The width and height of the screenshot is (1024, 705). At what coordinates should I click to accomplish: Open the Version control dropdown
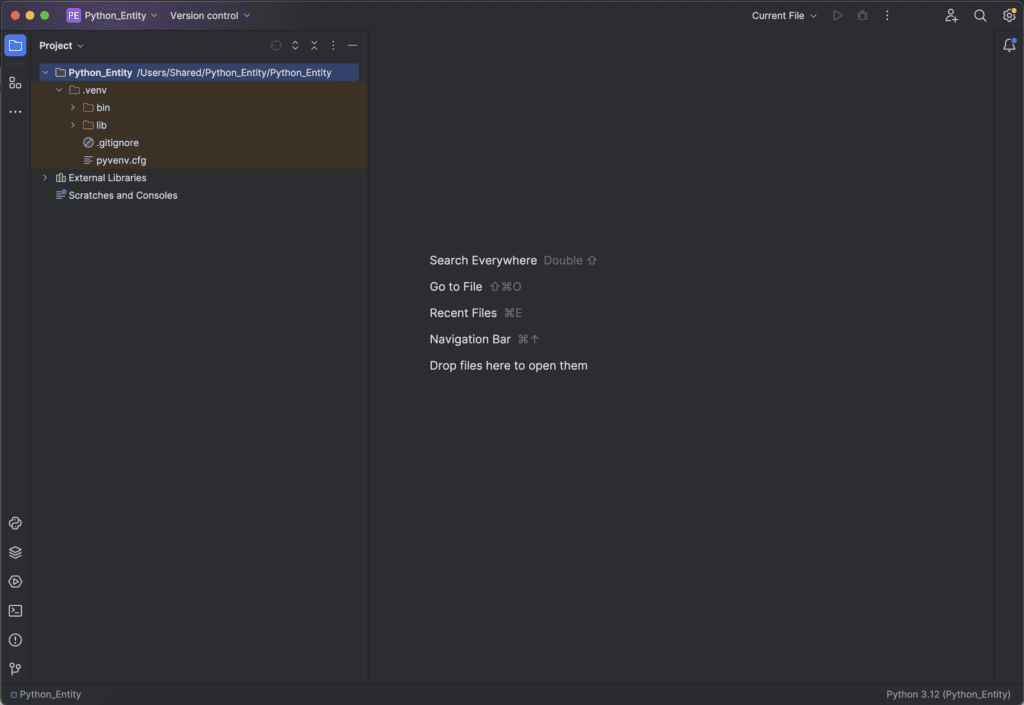(x=210, y=16)
